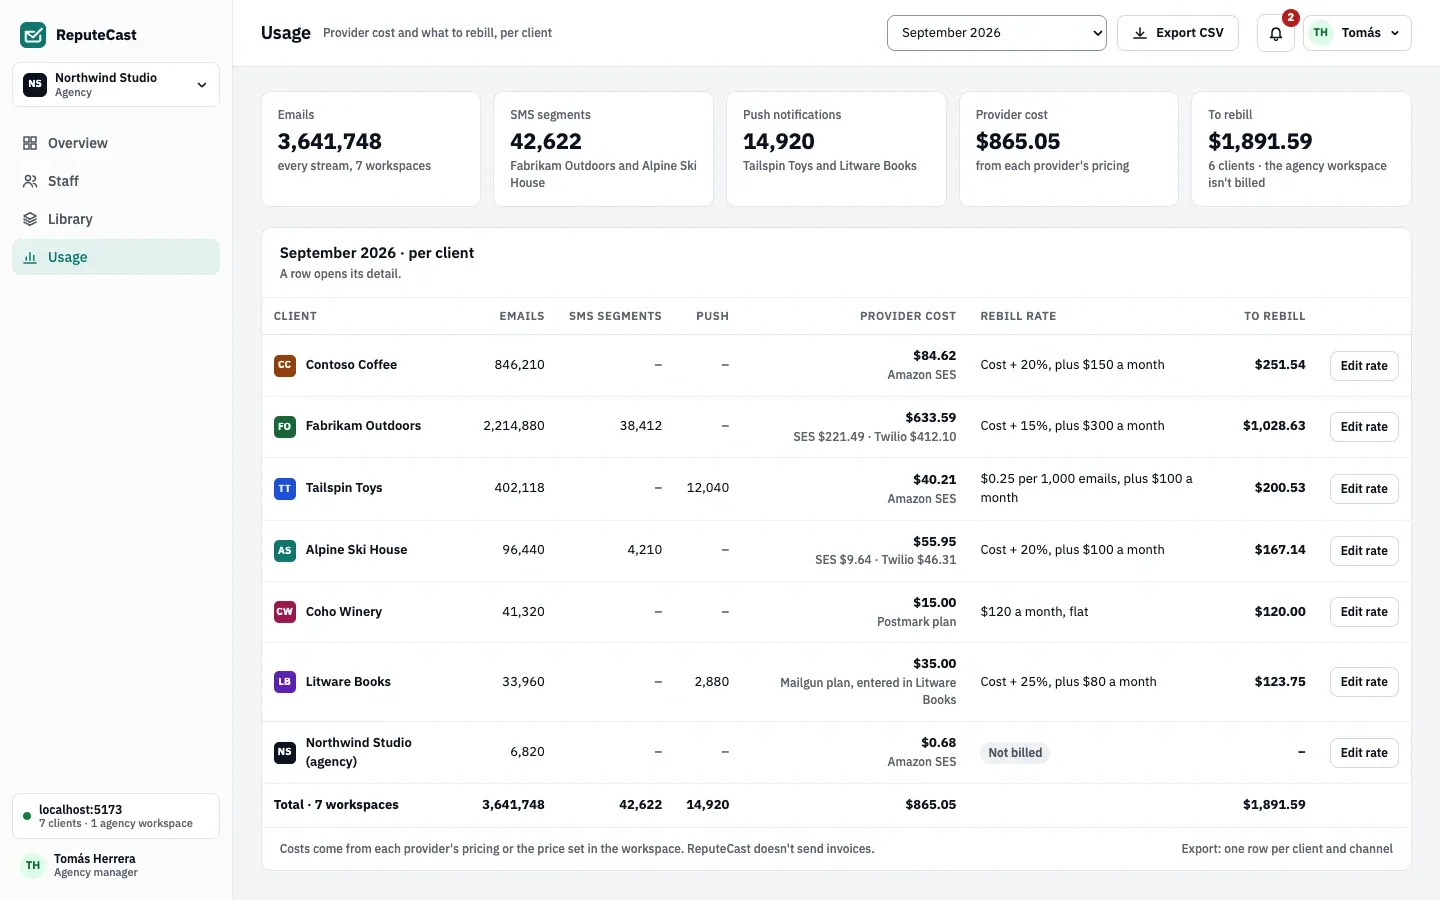Click Fabrikam Outdoors' 2,214,880 emails value
The image size is (1440, 900).
coord(514,426)
